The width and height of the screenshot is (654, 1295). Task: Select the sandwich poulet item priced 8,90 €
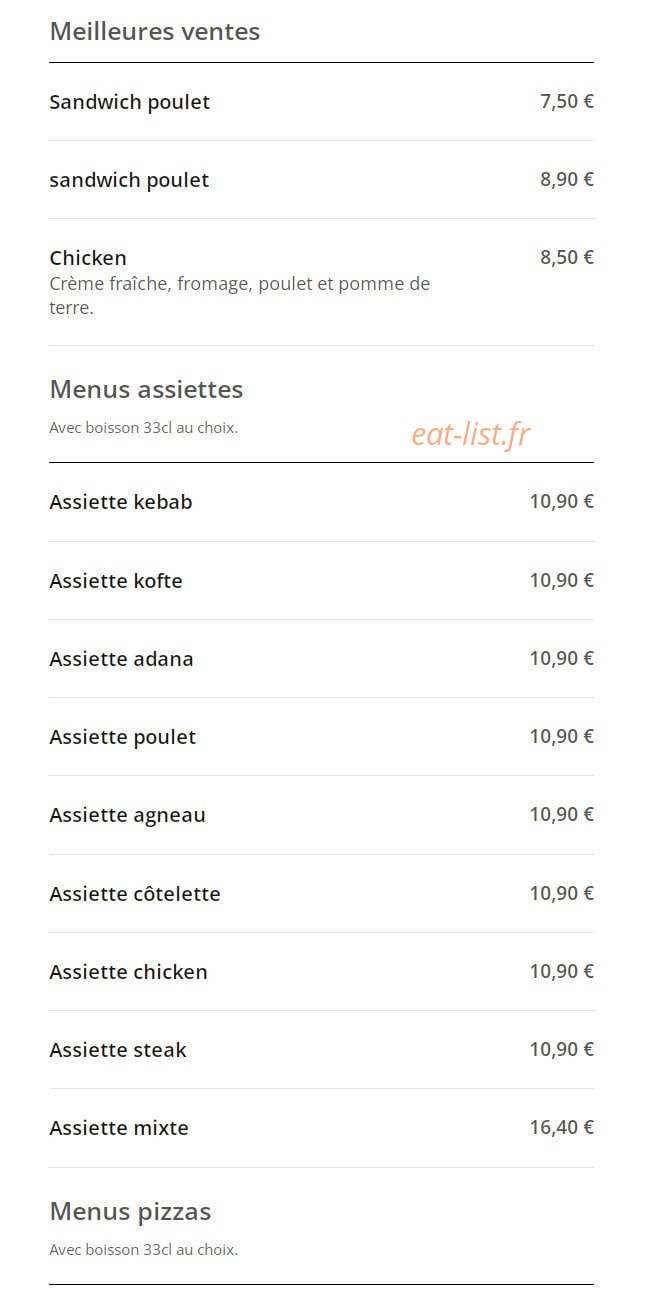[321, 180]
